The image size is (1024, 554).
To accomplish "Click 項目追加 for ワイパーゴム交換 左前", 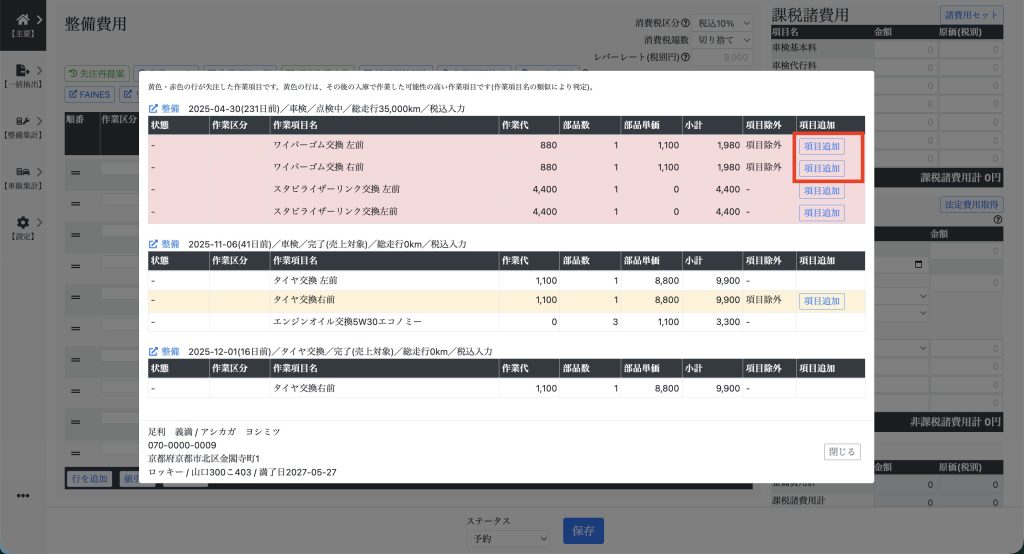I will click(821, 146).
